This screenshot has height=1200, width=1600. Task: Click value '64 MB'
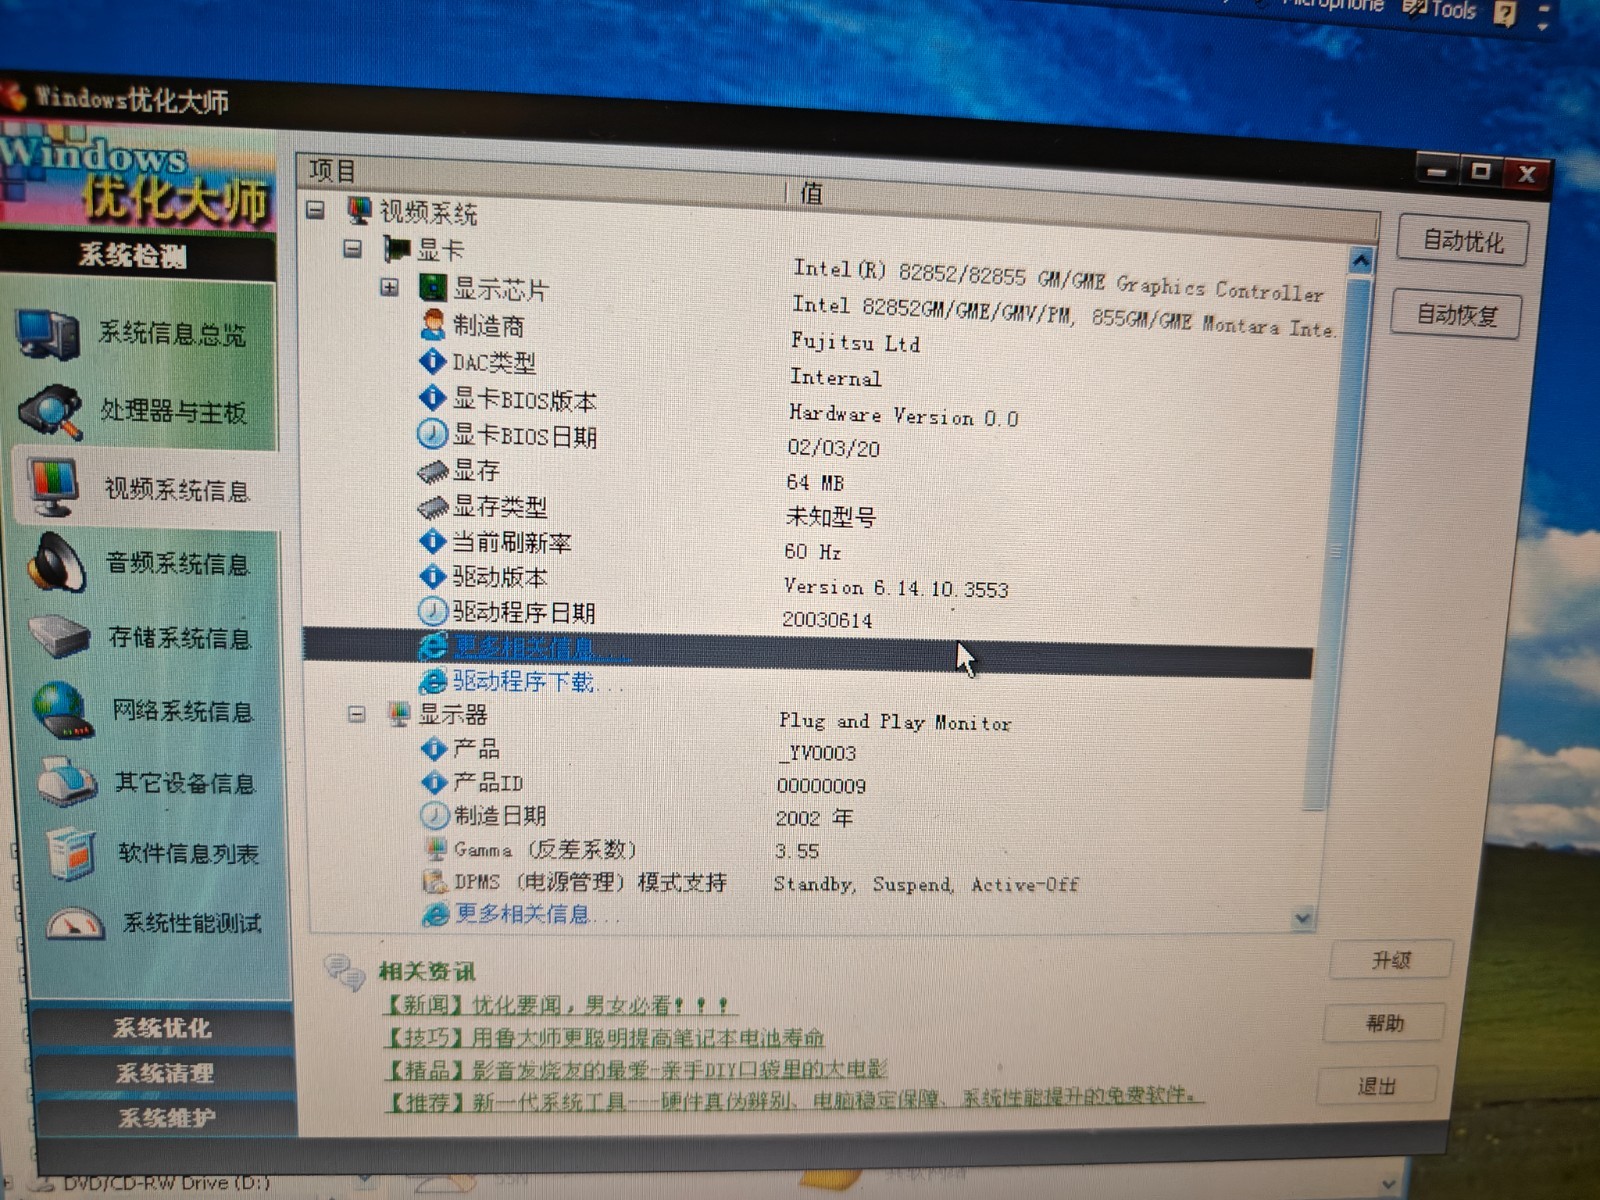pyautogui.click(x=815, y=483)
